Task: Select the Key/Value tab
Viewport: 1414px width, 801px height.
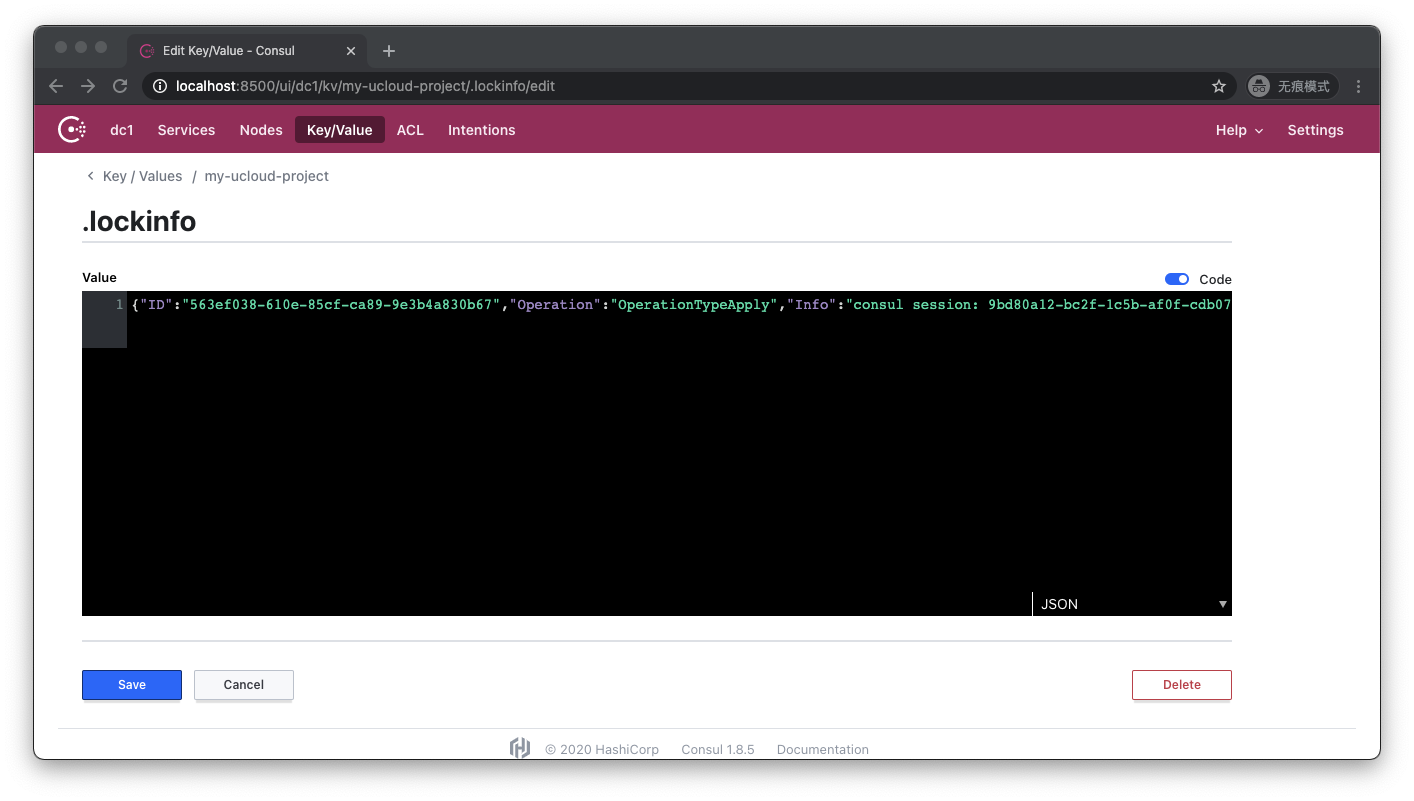Action: coord(340,130)
